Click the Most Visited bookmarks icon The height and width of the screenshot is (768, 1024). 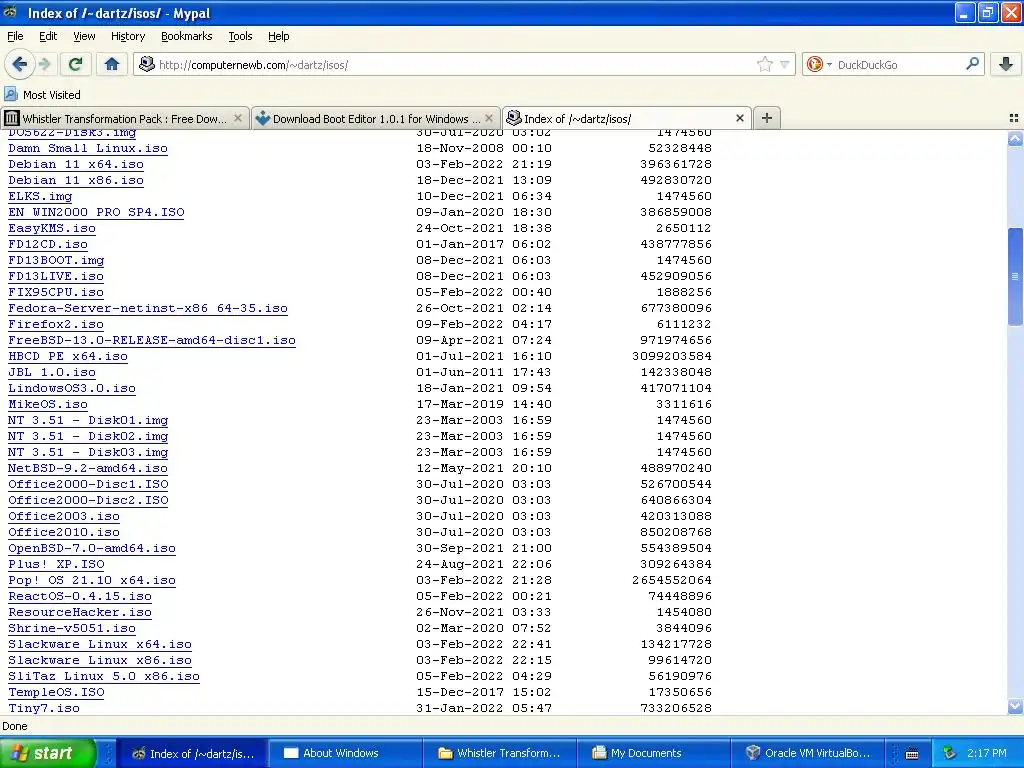[11, 95]
